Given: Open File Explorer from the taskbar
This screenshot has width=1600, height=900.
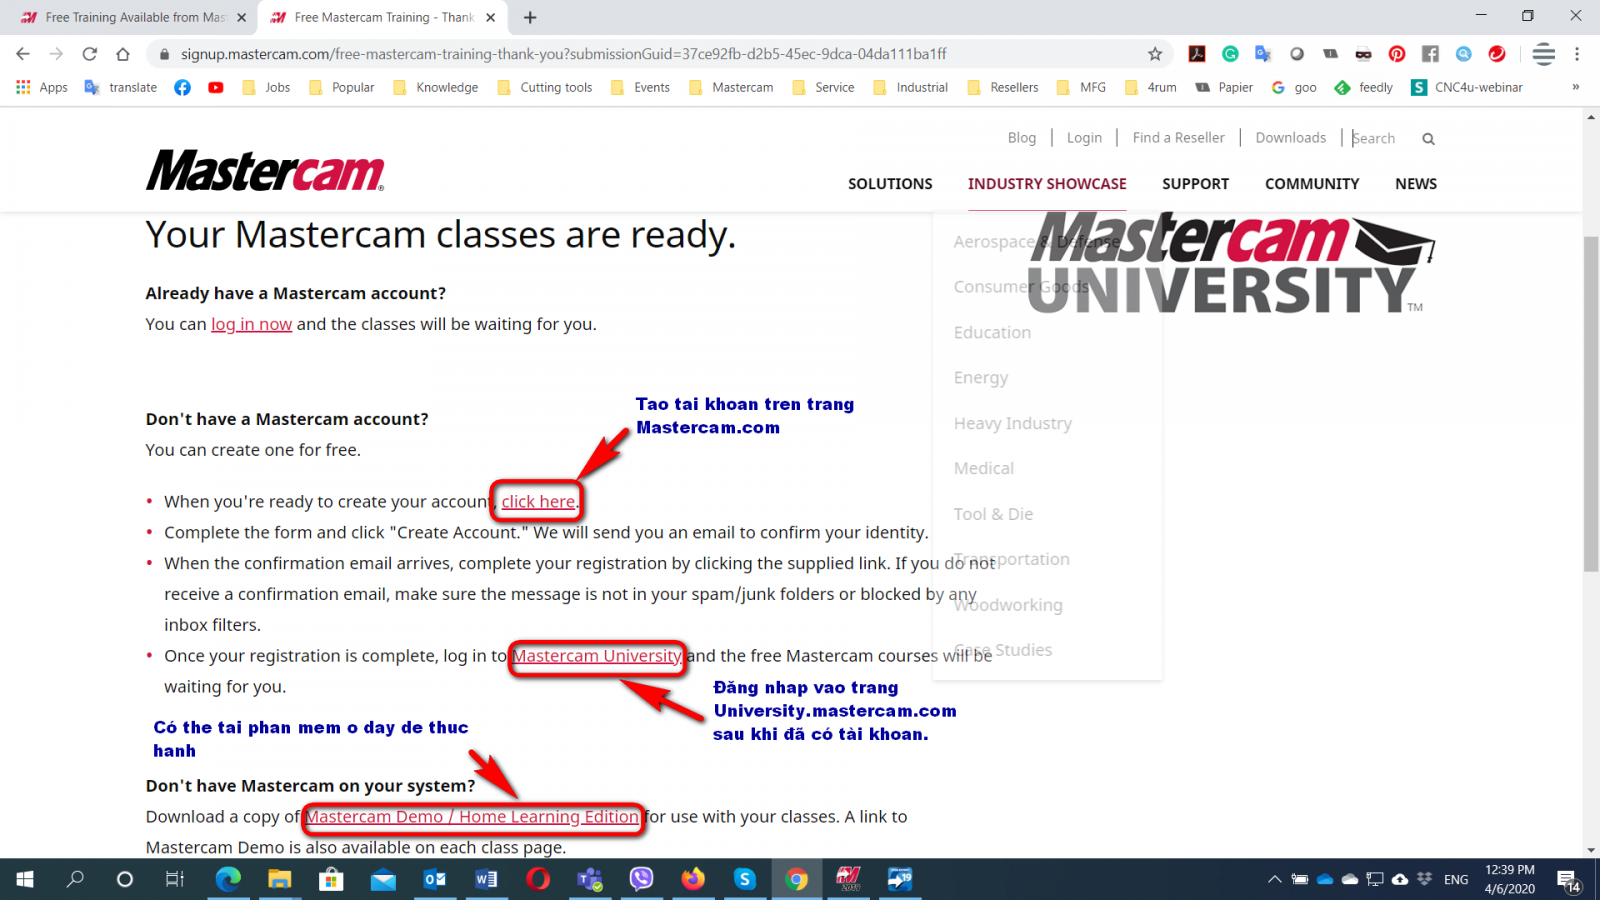Looking at the screenshot, I should (279, 879).
